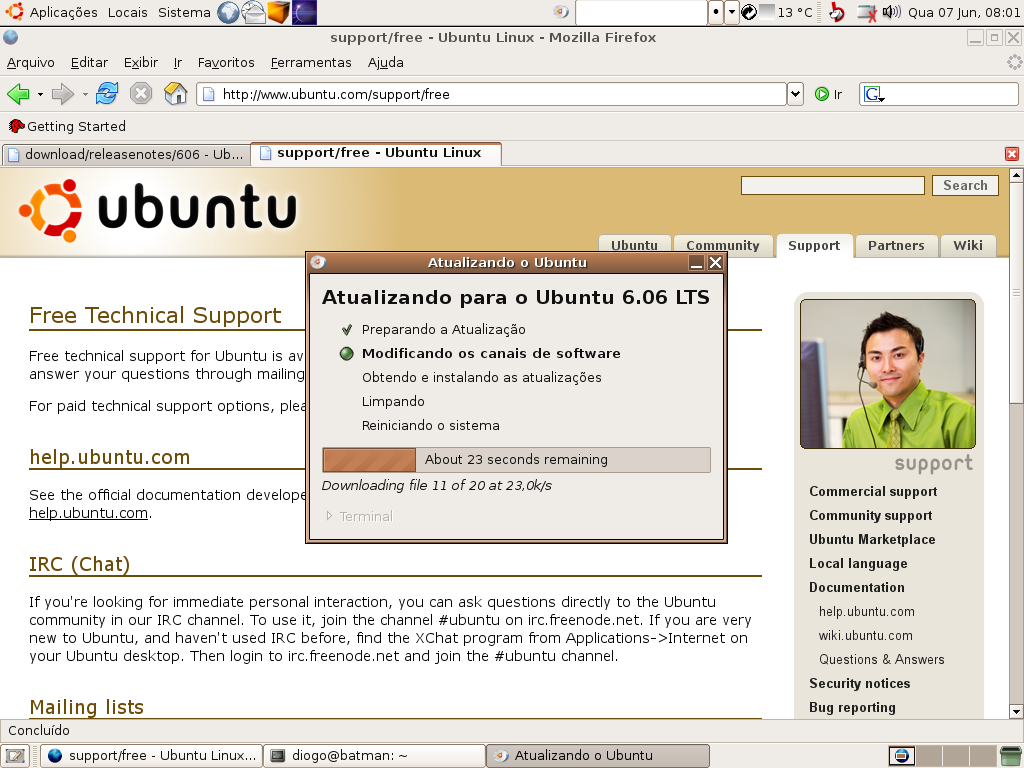
Task: Minimize the Atualizando o Ubuntu dialog
Action: (696, 263)
